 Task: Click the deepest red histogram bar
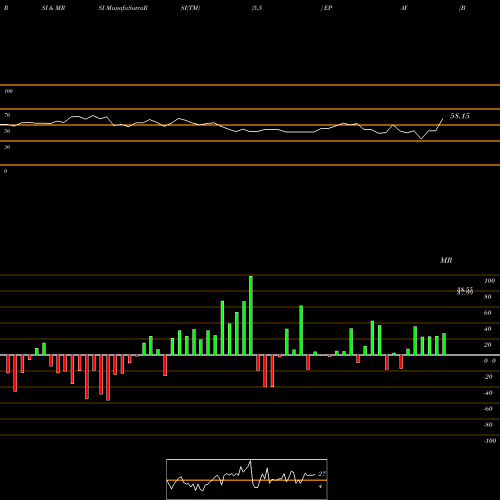point(108,378)
